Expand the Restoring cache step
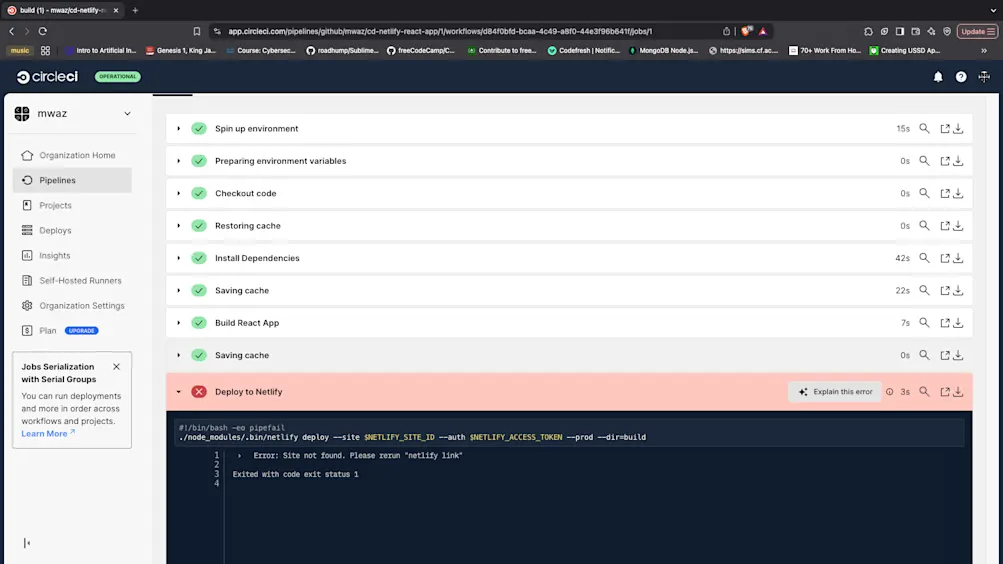The width and height of the screenshot is (1003, 564). (178, 226)
